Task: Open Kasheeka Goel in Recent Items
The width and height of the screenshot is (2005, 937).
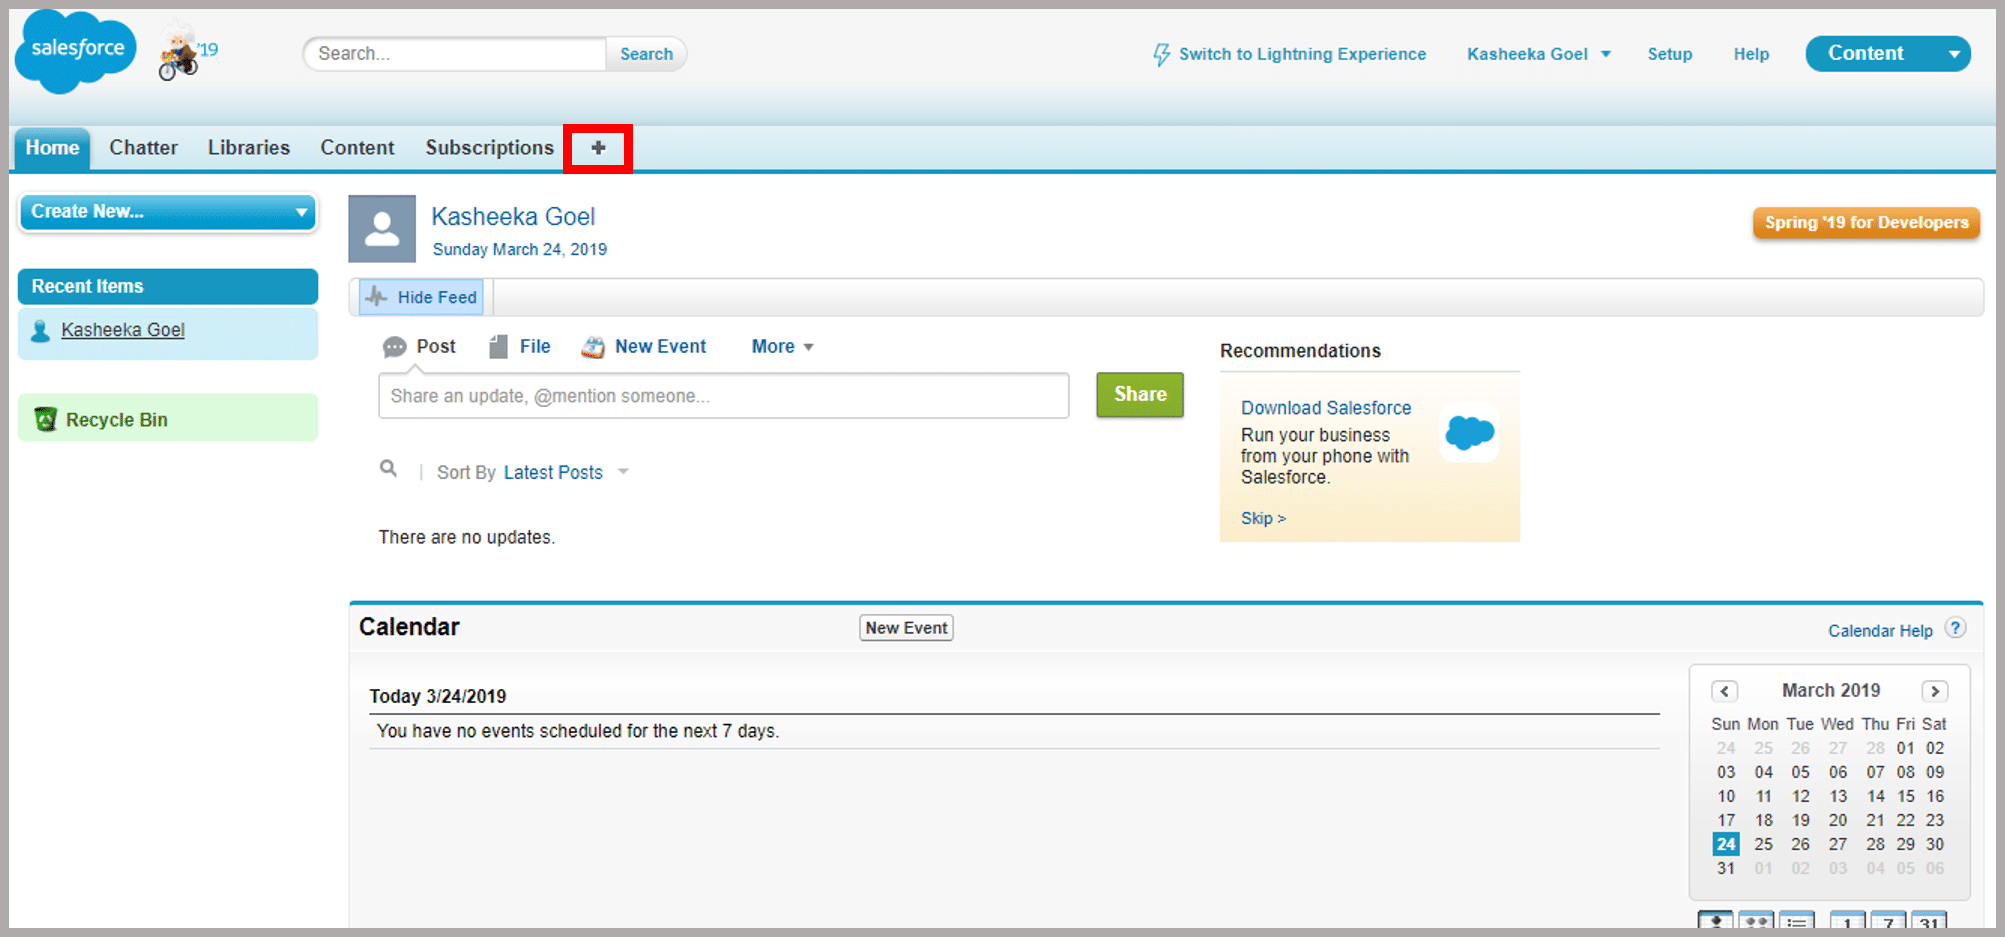Action: coord(123,330)
